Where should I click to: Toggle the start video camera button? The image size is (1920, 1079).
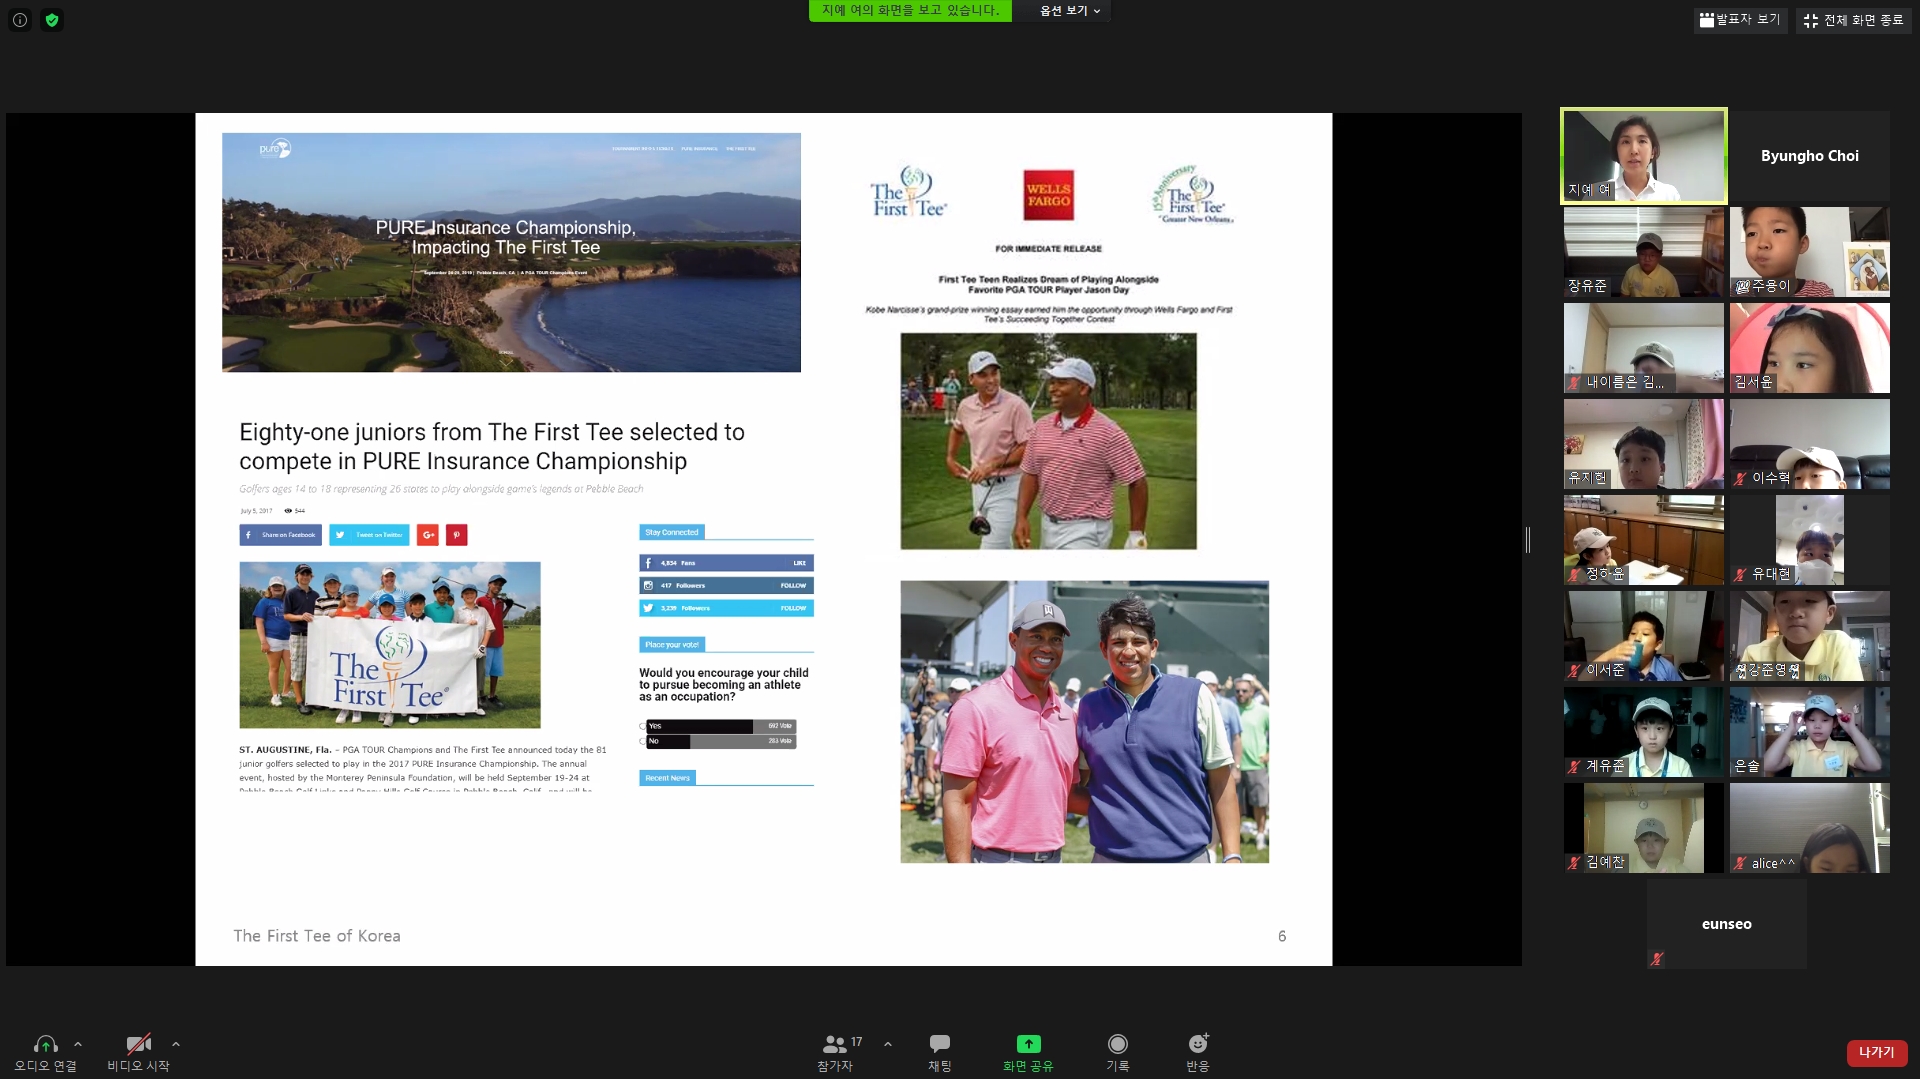[x=138, y=1045]
